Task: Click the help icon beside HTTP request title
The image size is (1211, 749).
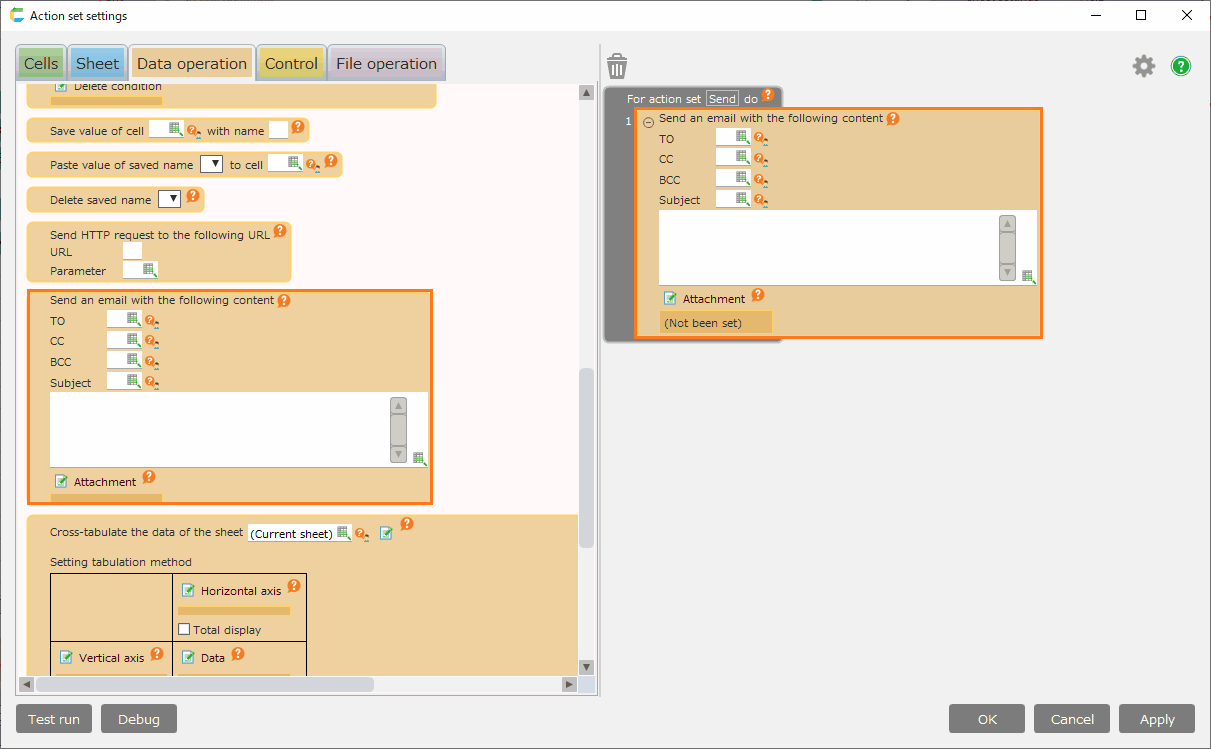Action: (280, 231)
